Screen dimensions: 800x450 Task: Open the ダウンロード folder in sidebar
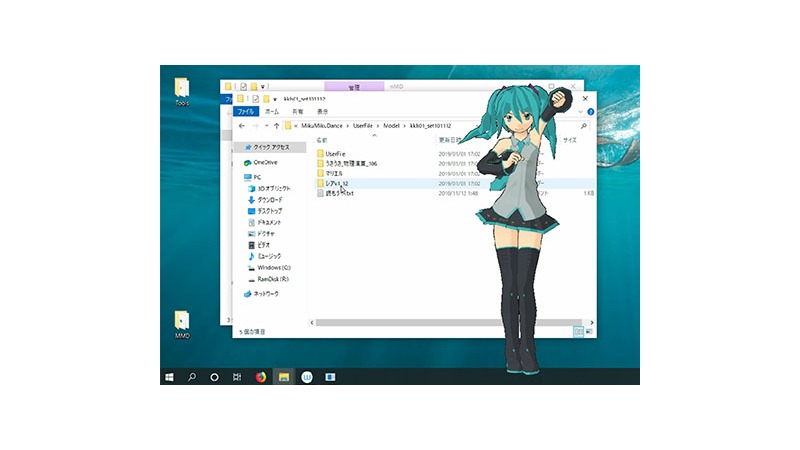point(269,200)
